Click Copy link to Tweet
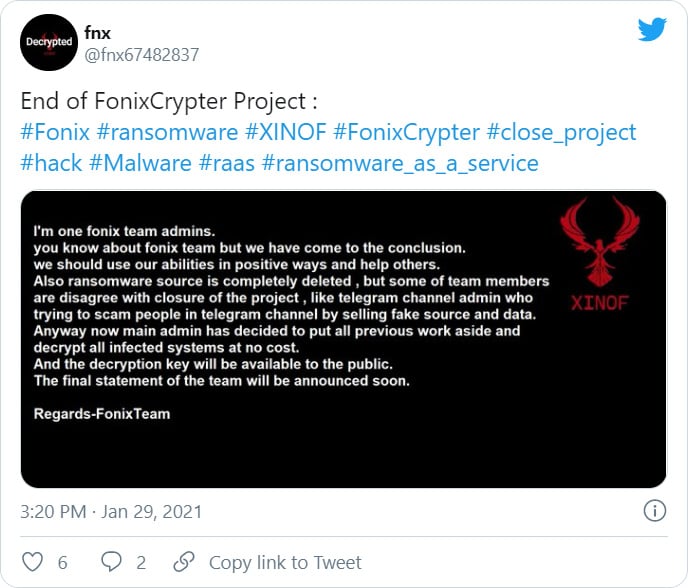The width and height of the screenshot is (688, 588). [x=285, y=563]
